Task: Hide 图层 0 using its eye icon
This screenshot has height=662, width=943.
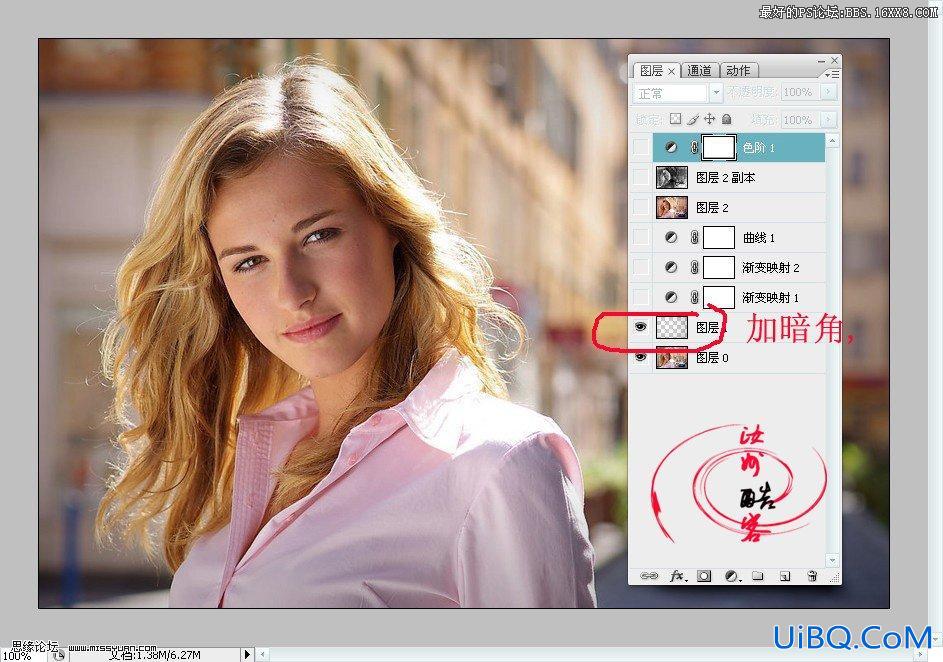Action: click(640, 357)
